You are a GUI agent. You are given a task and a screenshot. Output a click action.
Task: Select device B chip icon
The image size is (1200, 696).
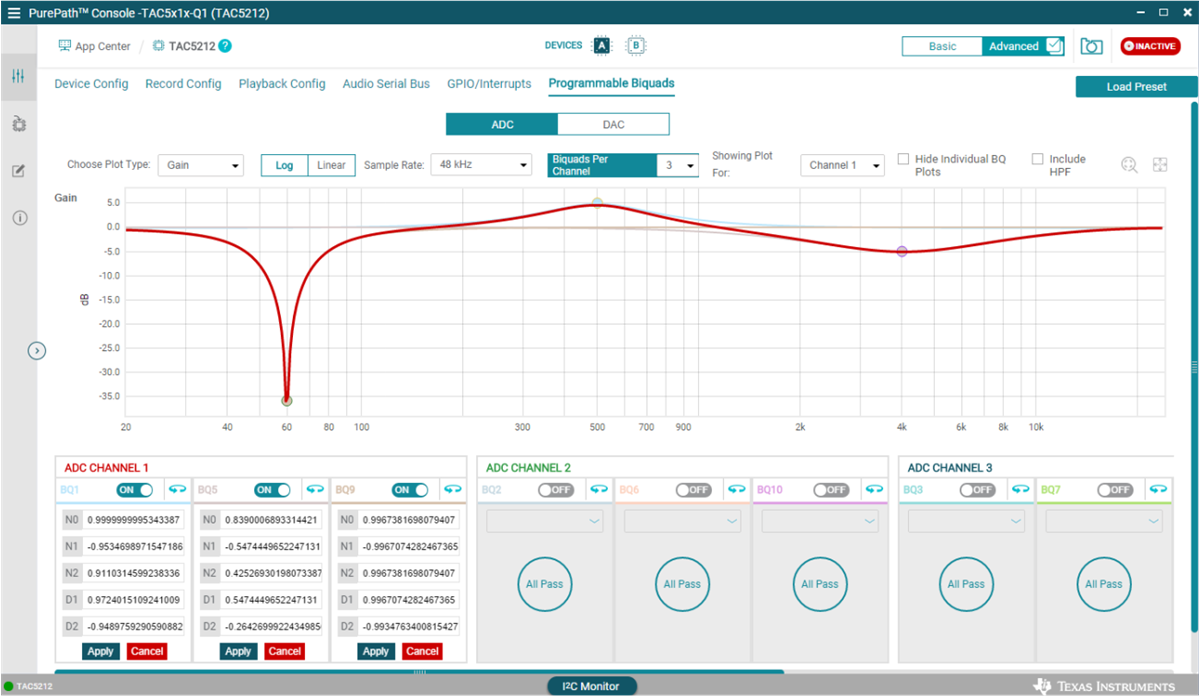coord(634,46)
